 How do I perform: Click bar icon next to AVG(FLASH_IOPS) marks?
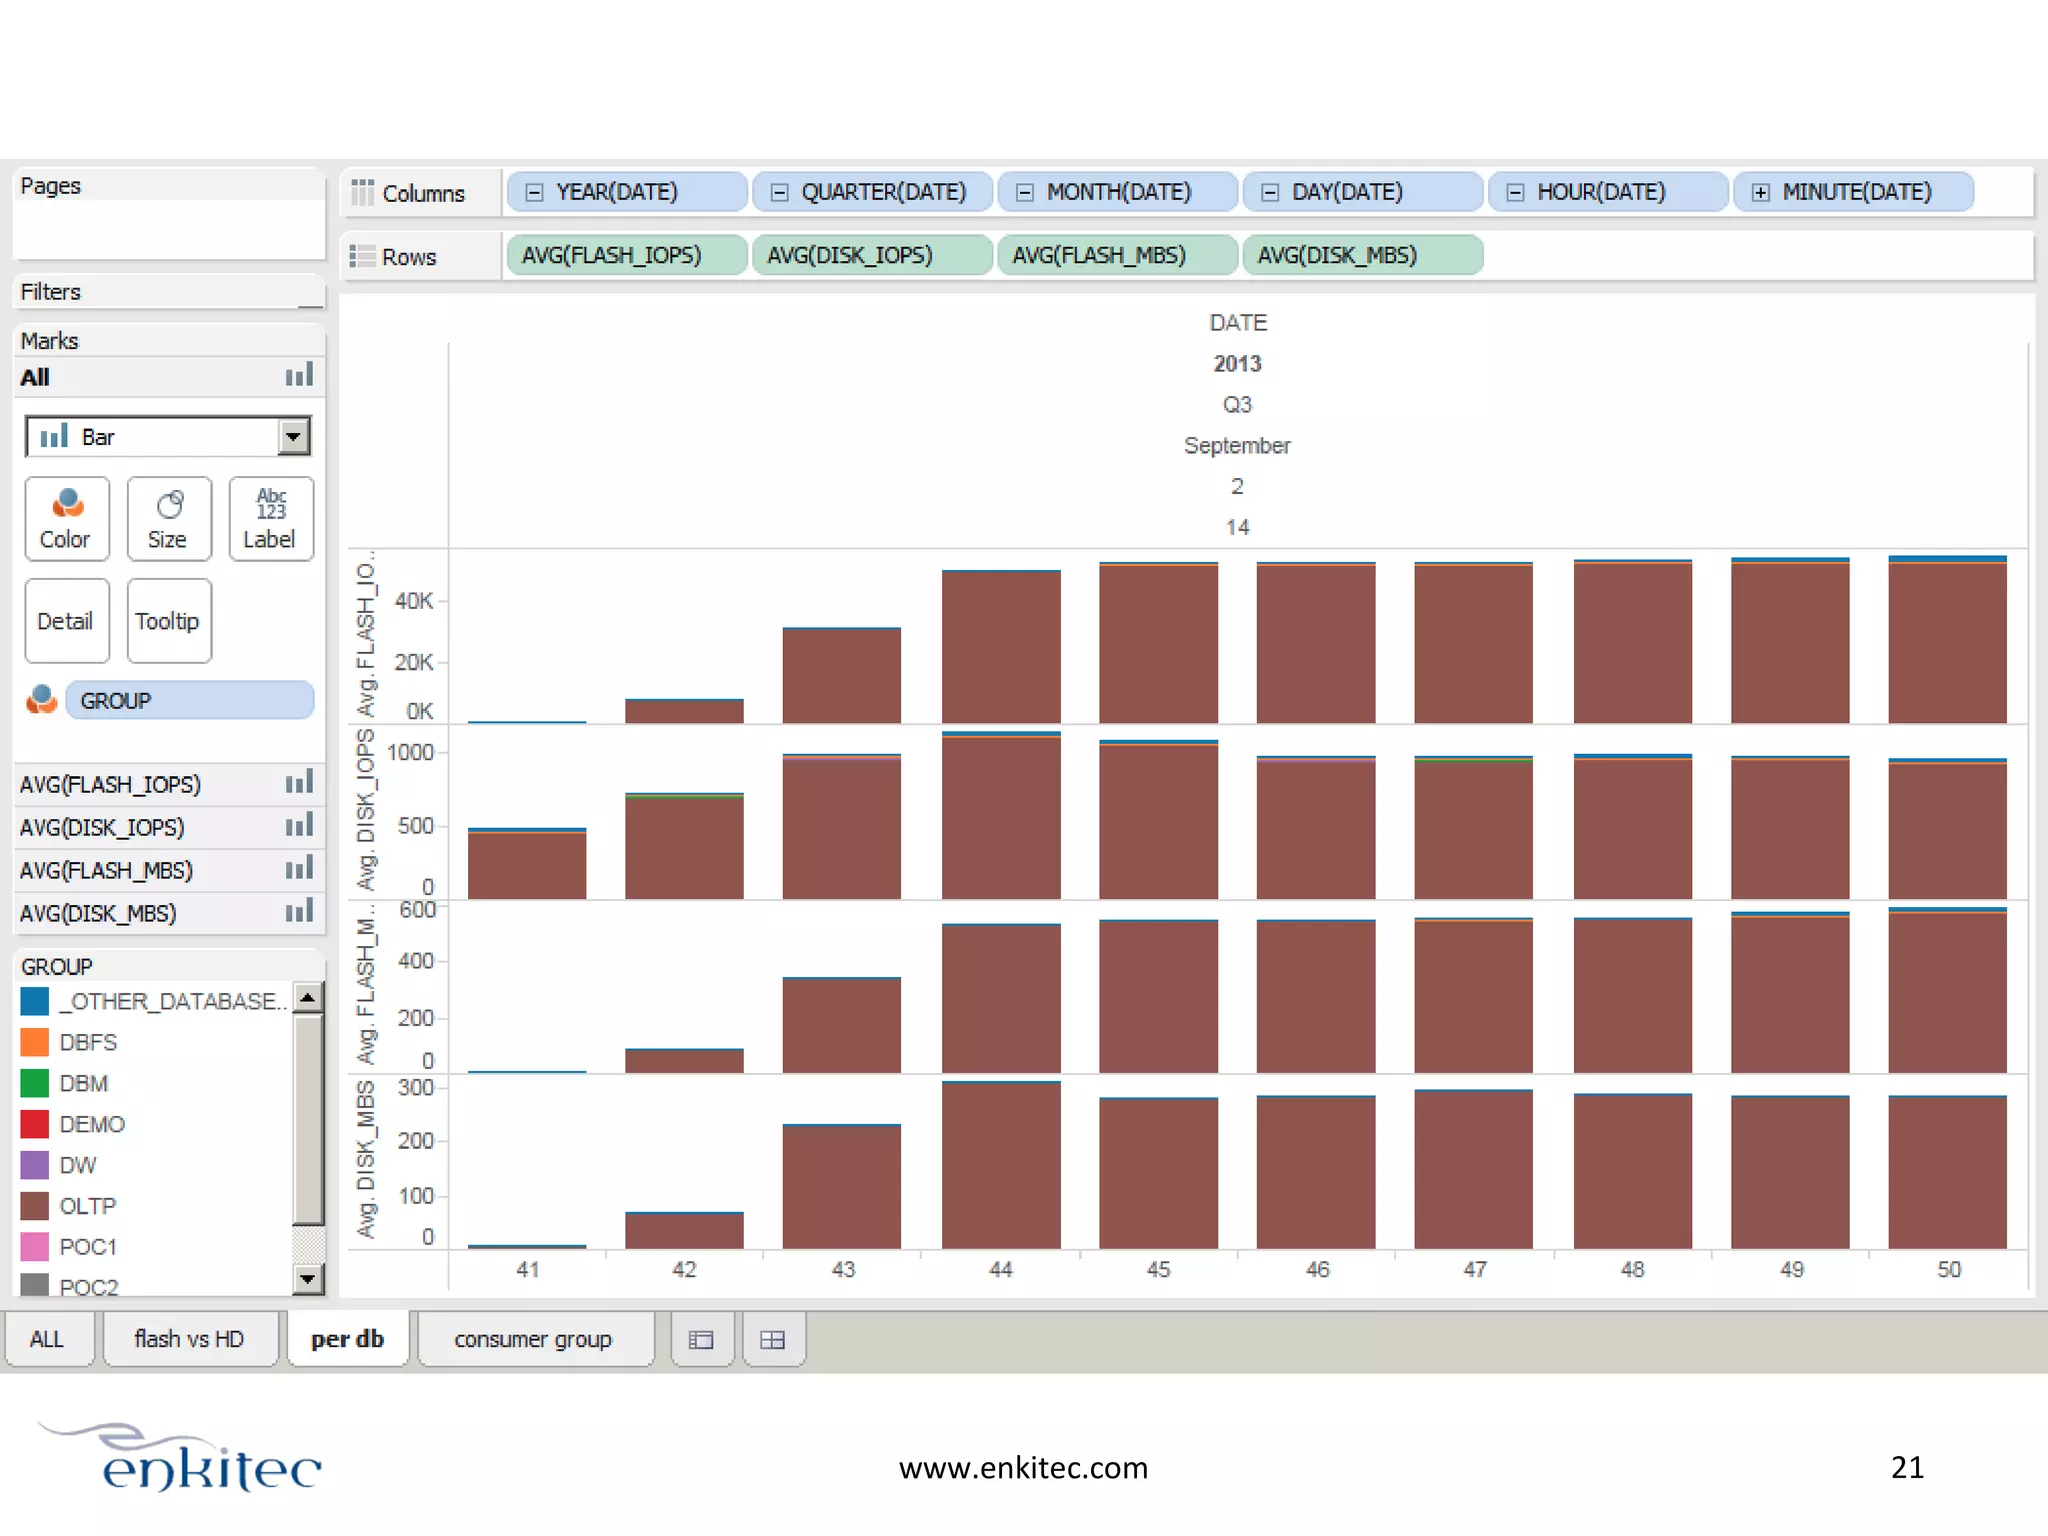point(298,783)
